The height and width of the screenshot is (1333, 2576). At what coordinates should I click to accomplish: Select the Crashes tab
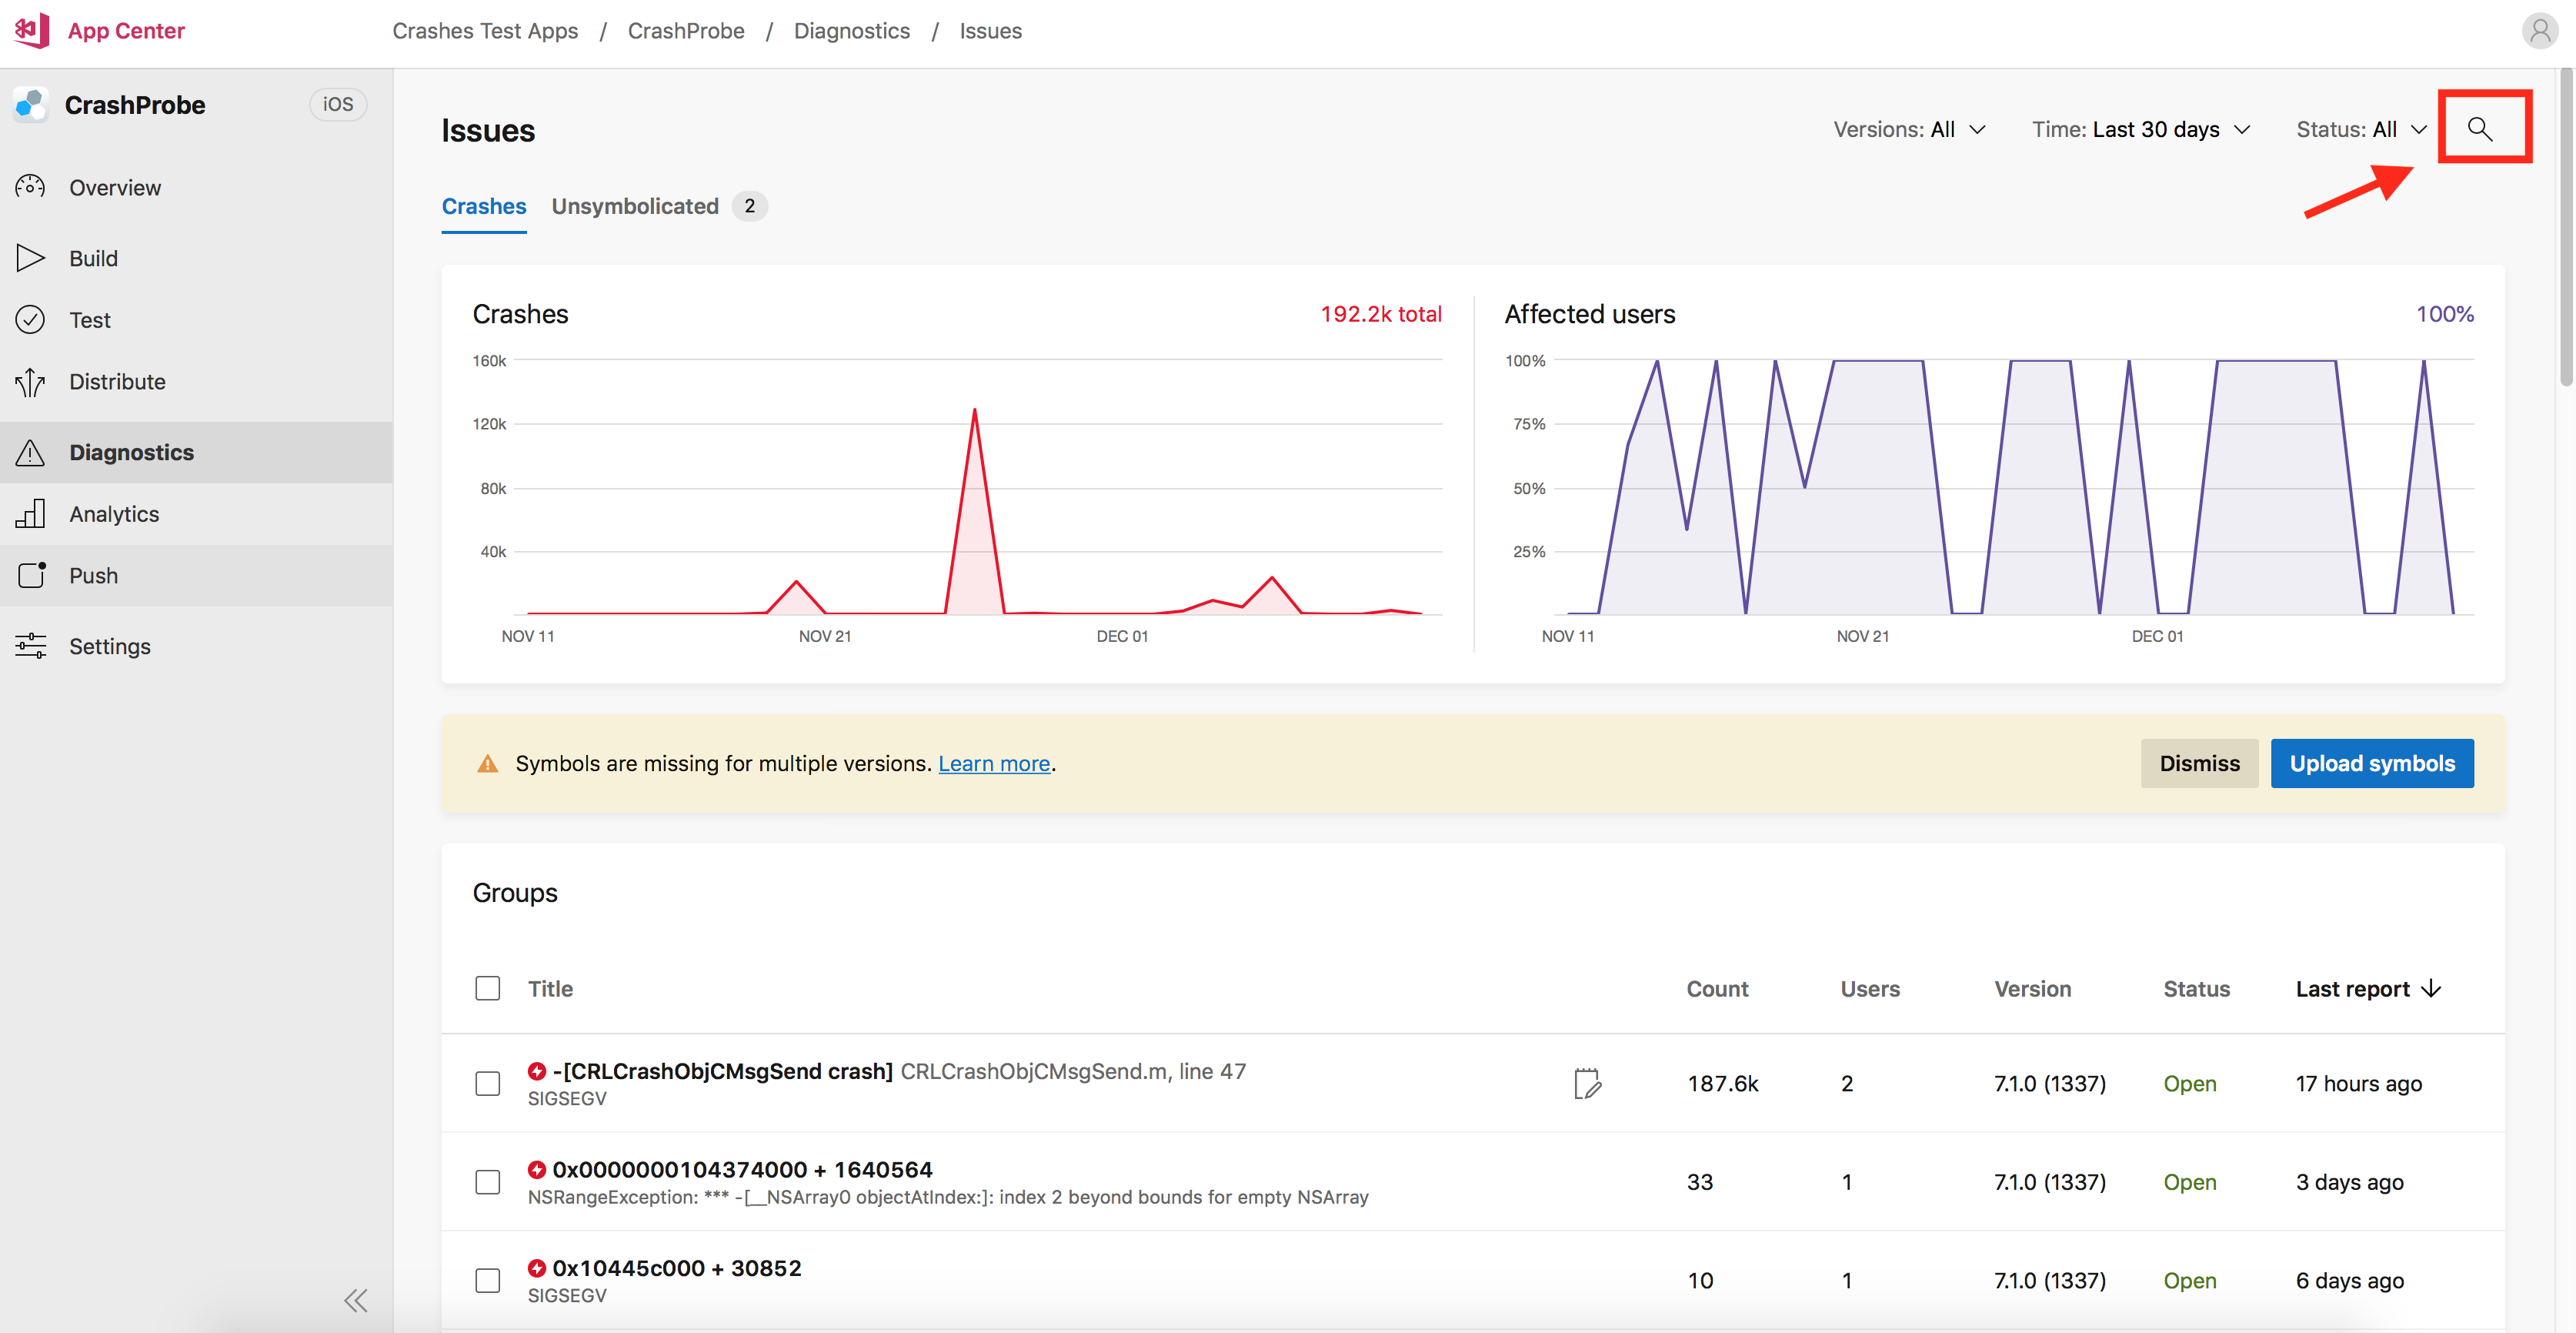click(x=482, y=204)
